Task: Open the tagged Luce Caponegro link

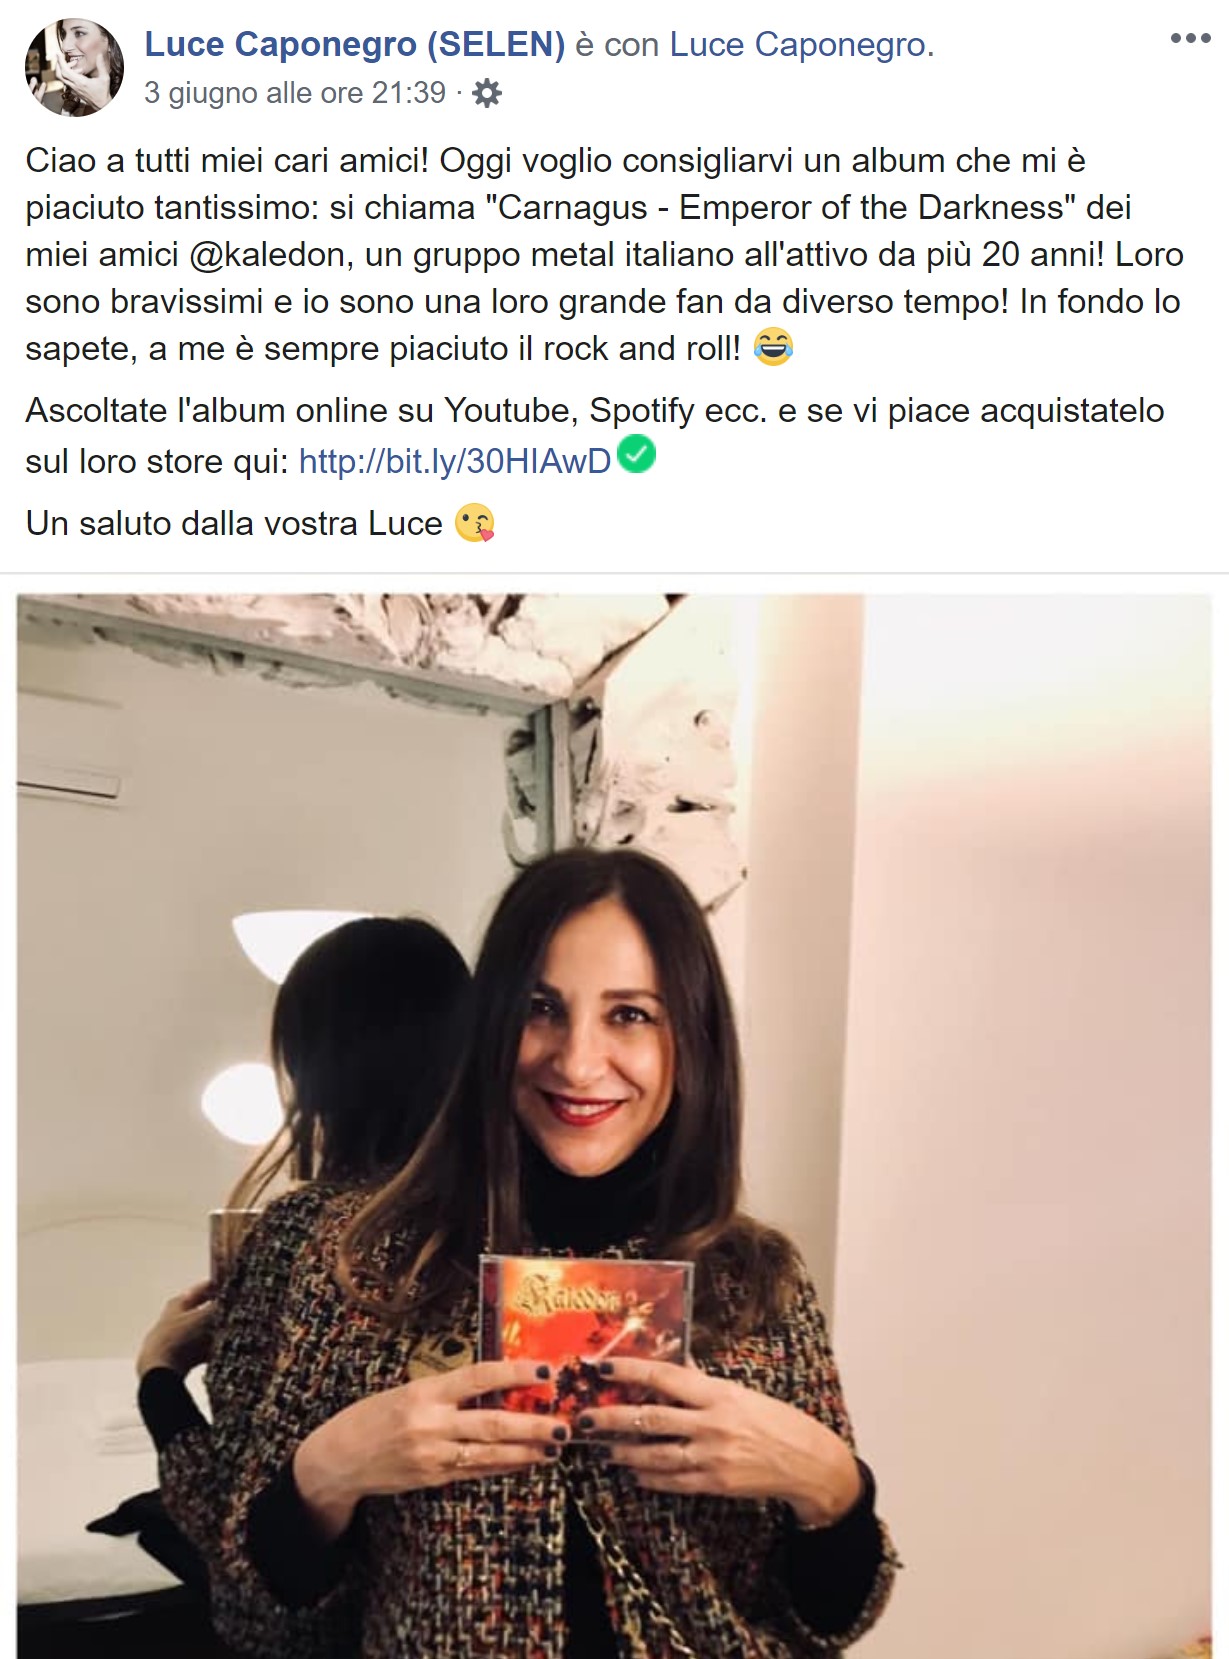Action: click(x=798, y=44)
